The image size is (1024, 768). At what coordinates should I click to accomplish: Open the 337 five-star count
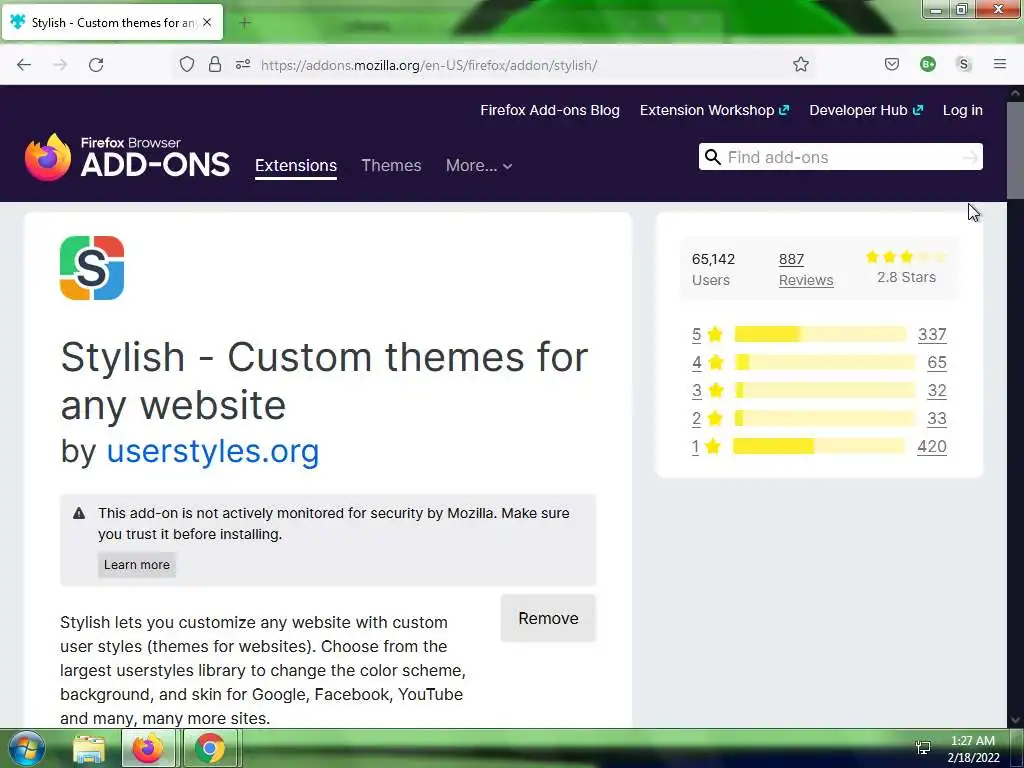932,334
